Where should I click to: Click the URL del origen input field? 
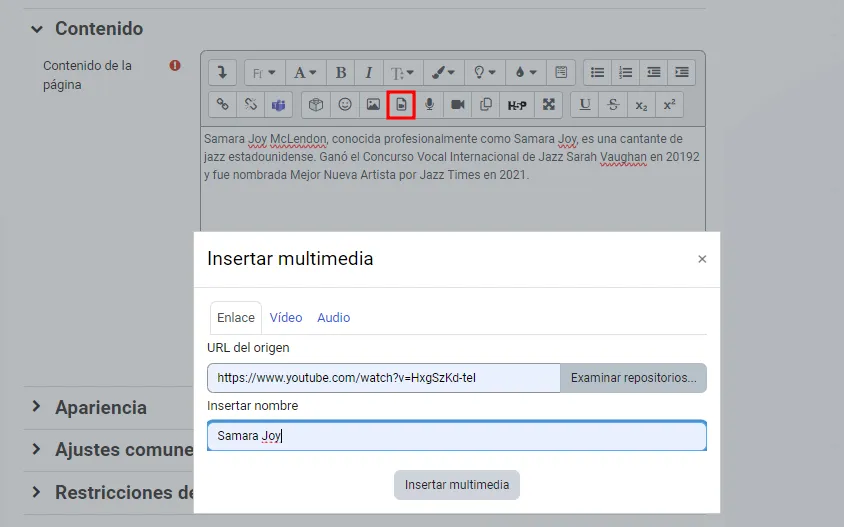(x=383, y=378)
